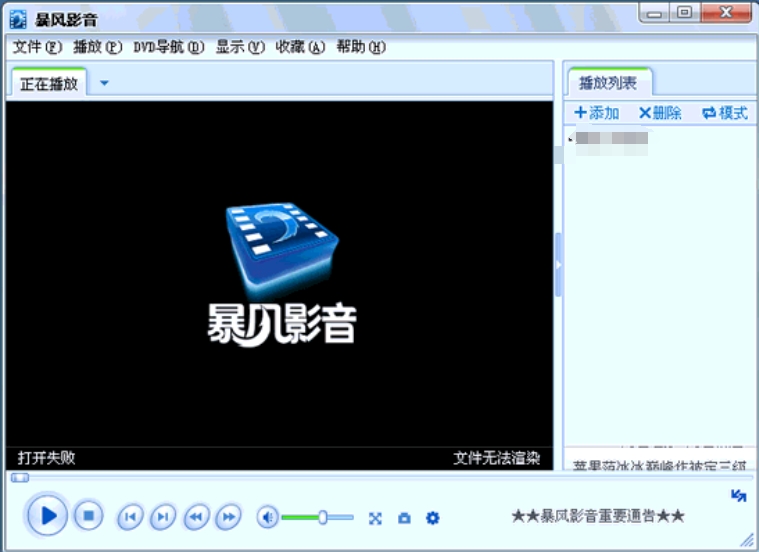Click 删除 to remove playlist item
The height and width of the screenshot is (552, 759).
pyautogui.click(x=660, y=113)
